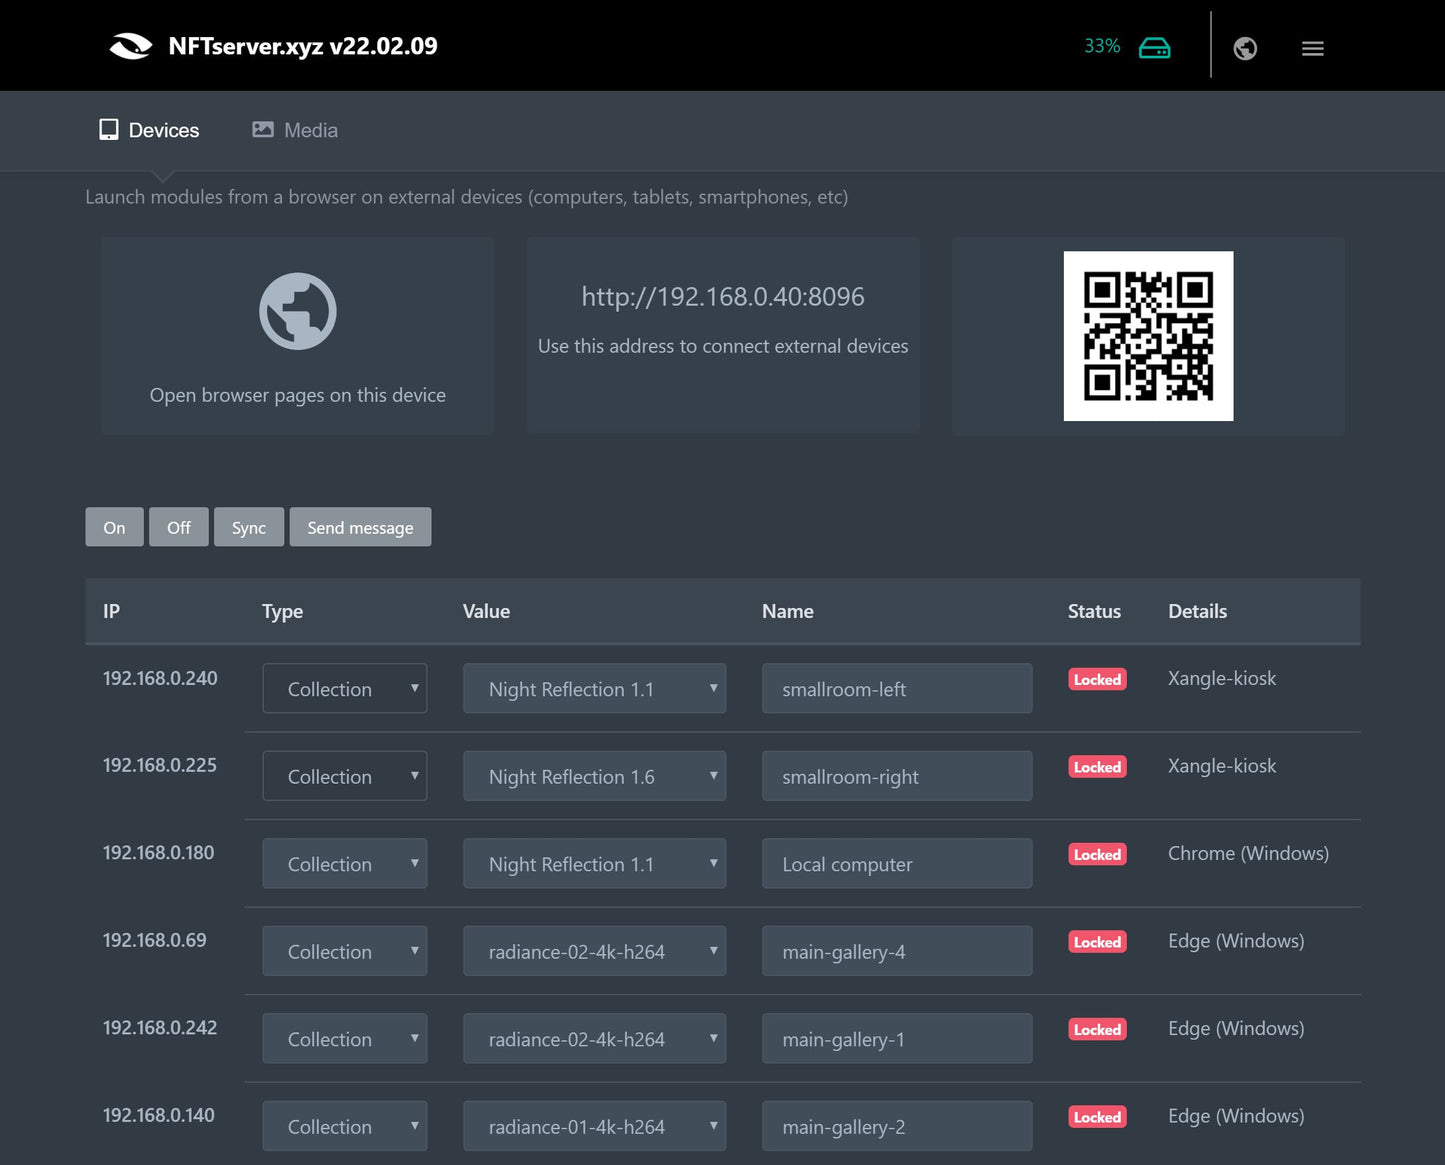This screenshot has width=1445, height=1165.
Task: Toggle Locked status for main-gallery-1
Action: 1097,1030
